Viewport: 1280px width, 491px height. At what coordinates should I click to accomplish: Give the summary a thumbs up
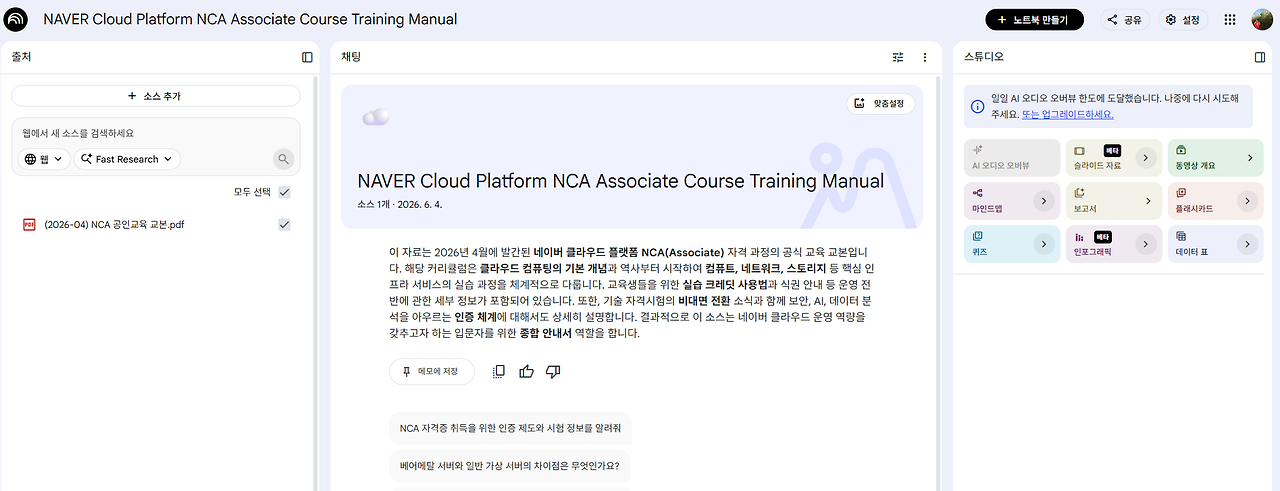(x=526, y=371)
